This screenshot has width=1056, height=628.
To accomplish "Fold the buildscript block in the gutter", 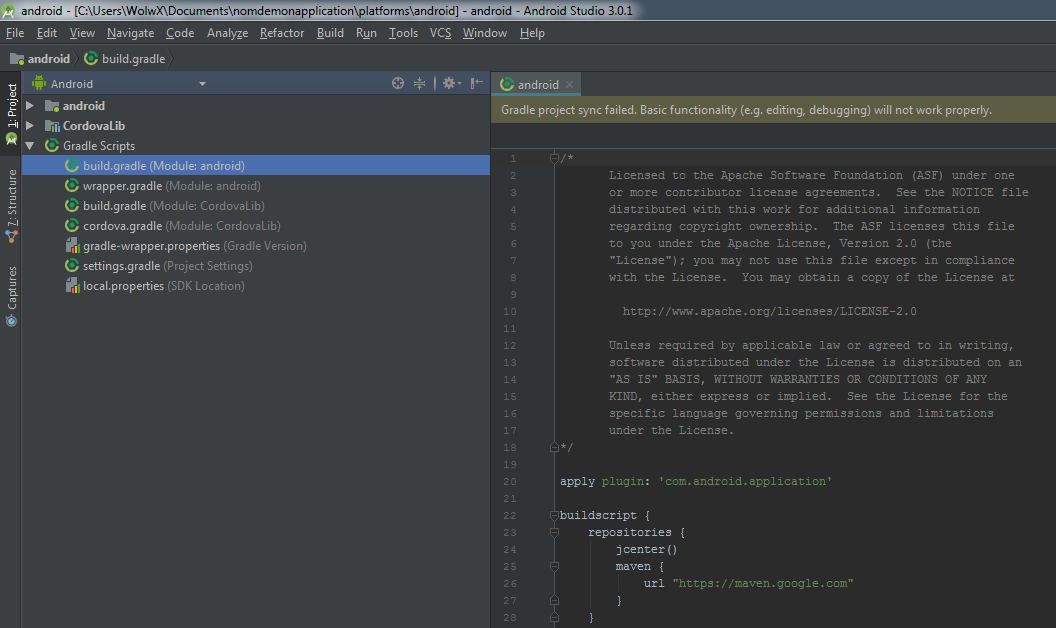I will (x=554, y=516).
